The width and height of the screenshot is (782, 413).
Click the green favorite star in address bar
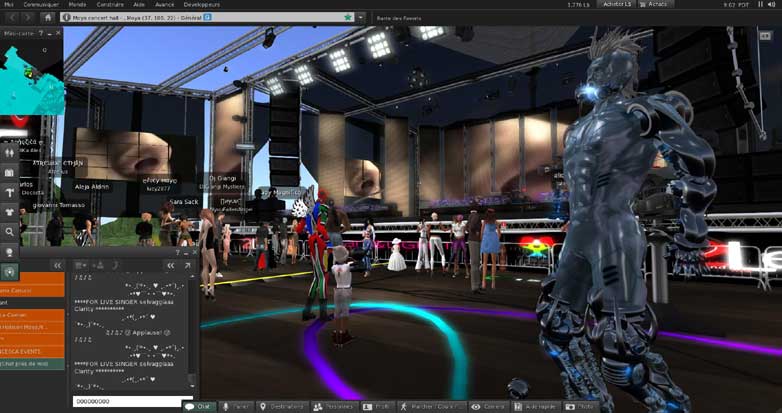(347, 17)
